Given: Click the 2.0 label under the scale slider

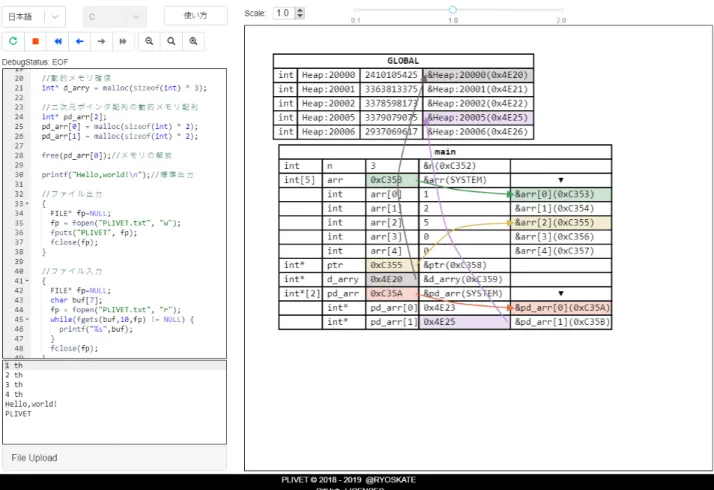Looking at the screenshot, I should [x=561, y=20].
